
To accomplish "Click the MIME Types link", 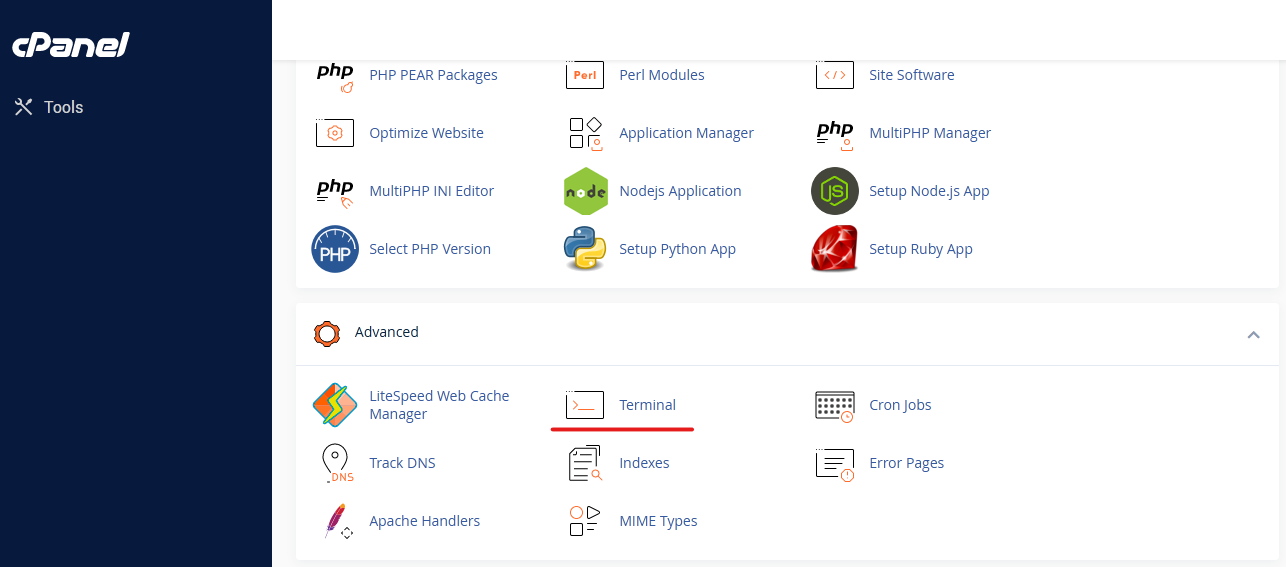I will point(658,521).
